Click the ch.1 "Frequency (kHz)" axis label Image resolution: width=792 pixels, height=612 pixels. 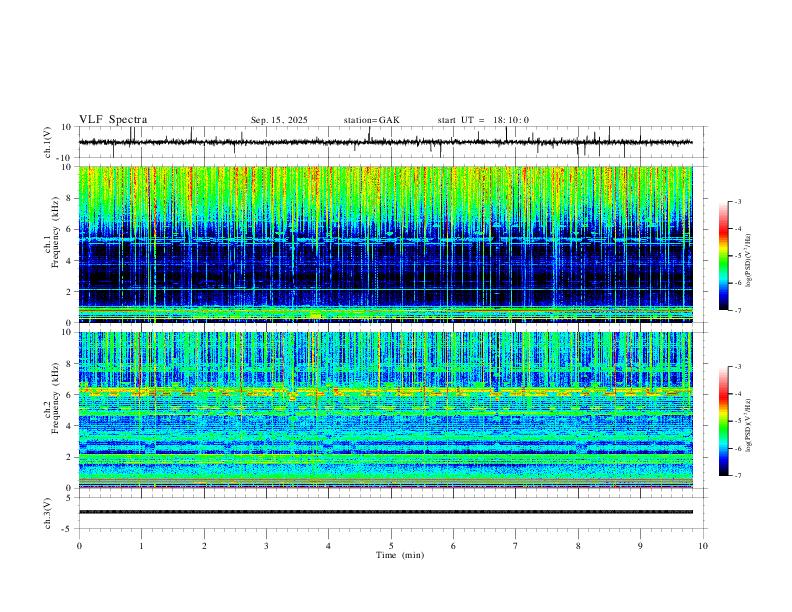55,232
